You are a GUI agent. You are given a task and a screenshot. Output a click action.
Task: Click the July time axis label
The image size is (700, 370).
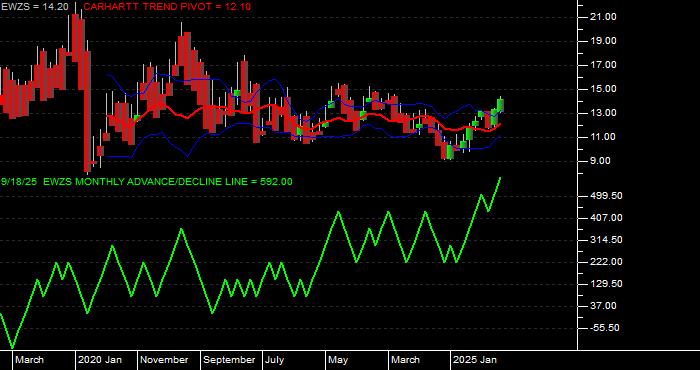click(275, 360)
